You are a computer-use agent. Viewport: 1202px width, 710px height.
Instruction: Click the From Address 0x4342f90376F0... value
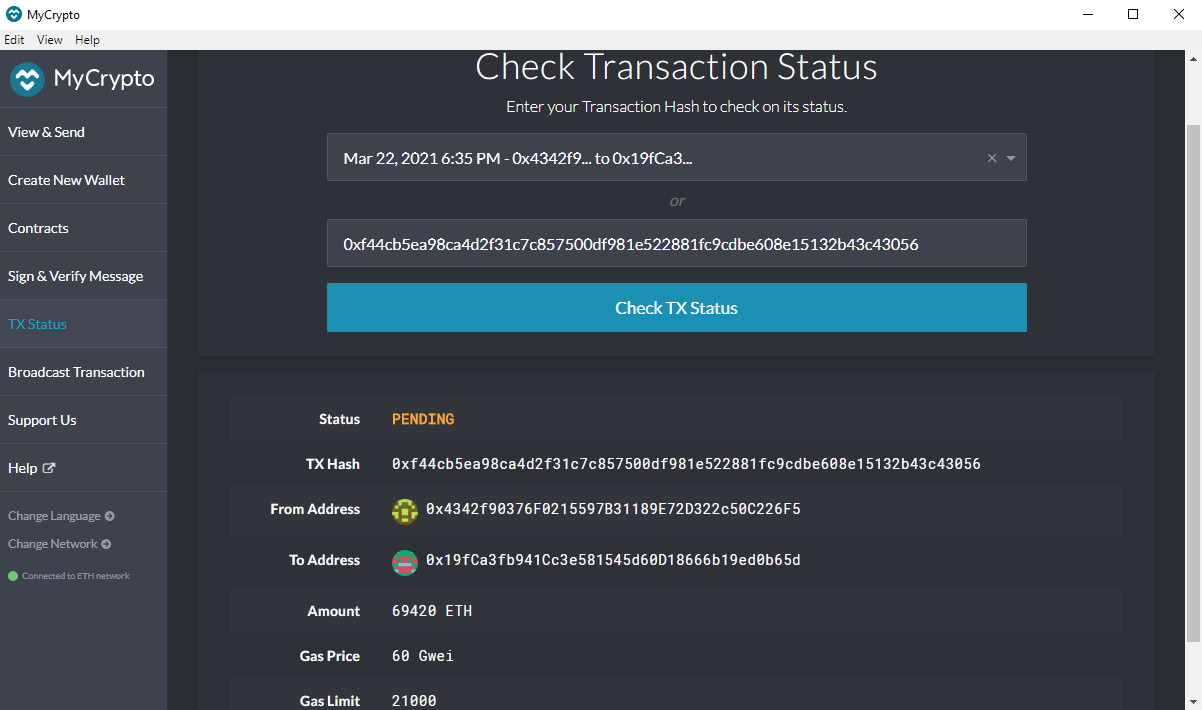[613, 509]
